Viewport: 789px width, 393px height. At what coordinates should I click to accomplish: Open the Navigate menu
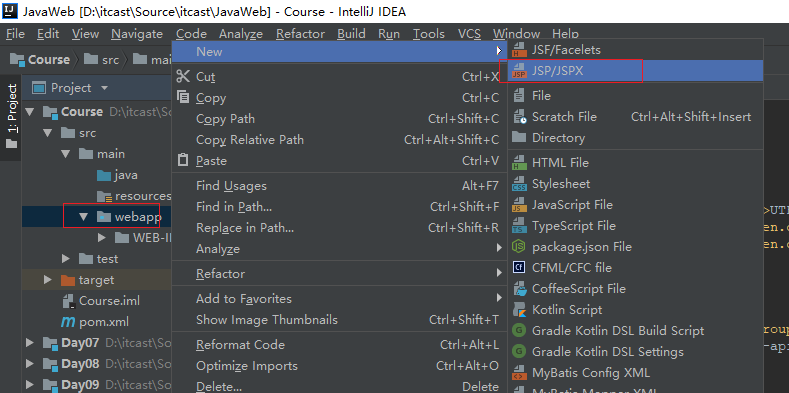click(x=137, y=34)
